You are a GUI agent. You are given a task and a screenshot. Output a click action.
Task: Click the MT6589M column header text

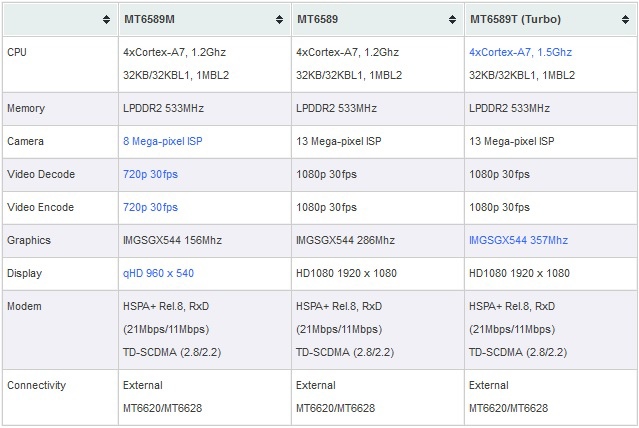149,19
